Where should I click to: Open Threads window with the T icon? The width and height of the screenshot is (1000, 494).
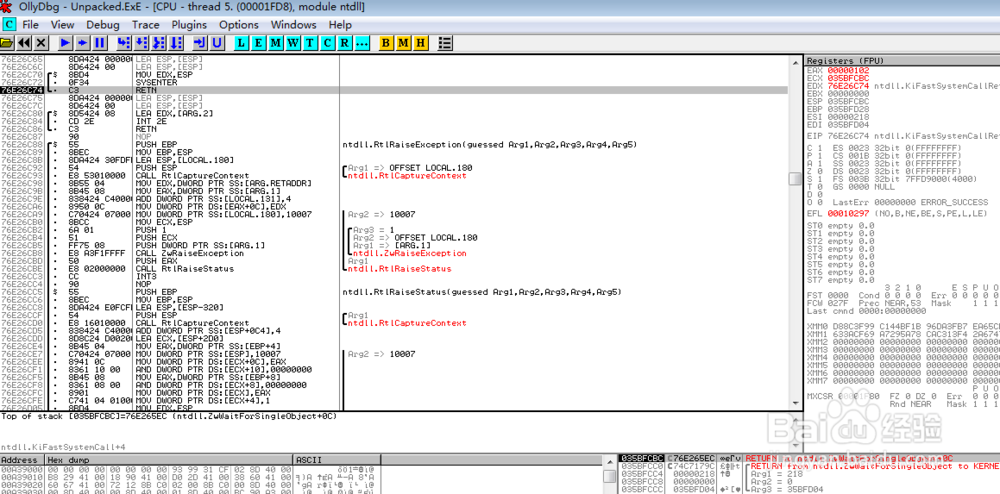(x=310, y=43)
